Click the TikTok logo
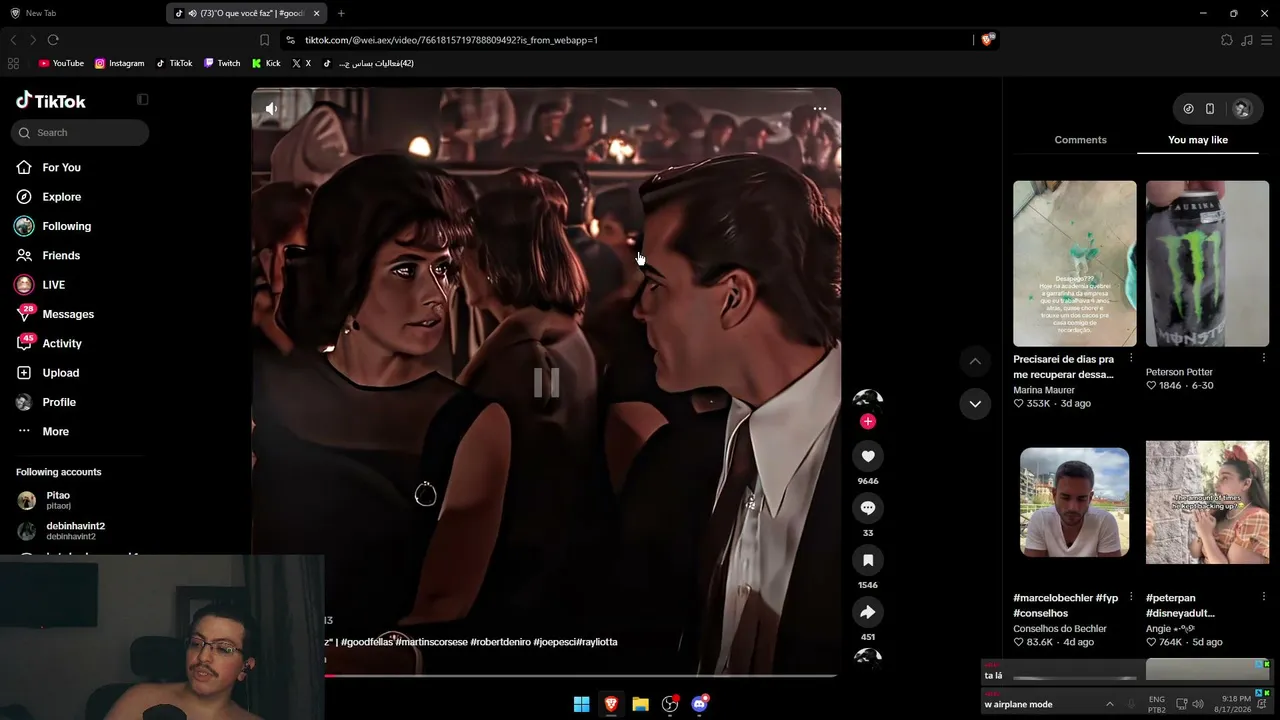This screenshot has width=1280, height=720. (x=51, y=101)
